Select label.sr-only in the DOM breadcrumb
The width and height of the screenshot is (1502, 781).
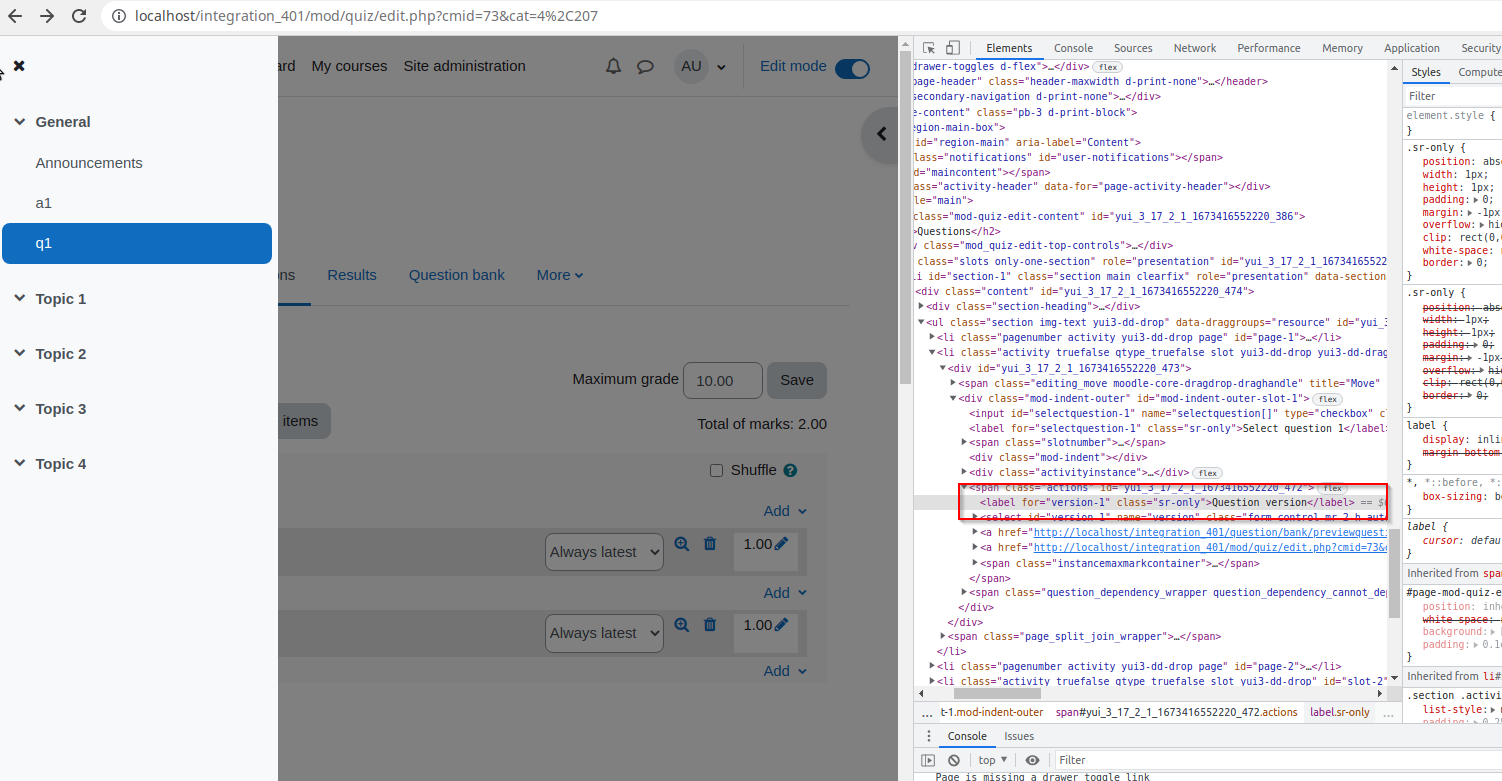tap(1339, 712)
